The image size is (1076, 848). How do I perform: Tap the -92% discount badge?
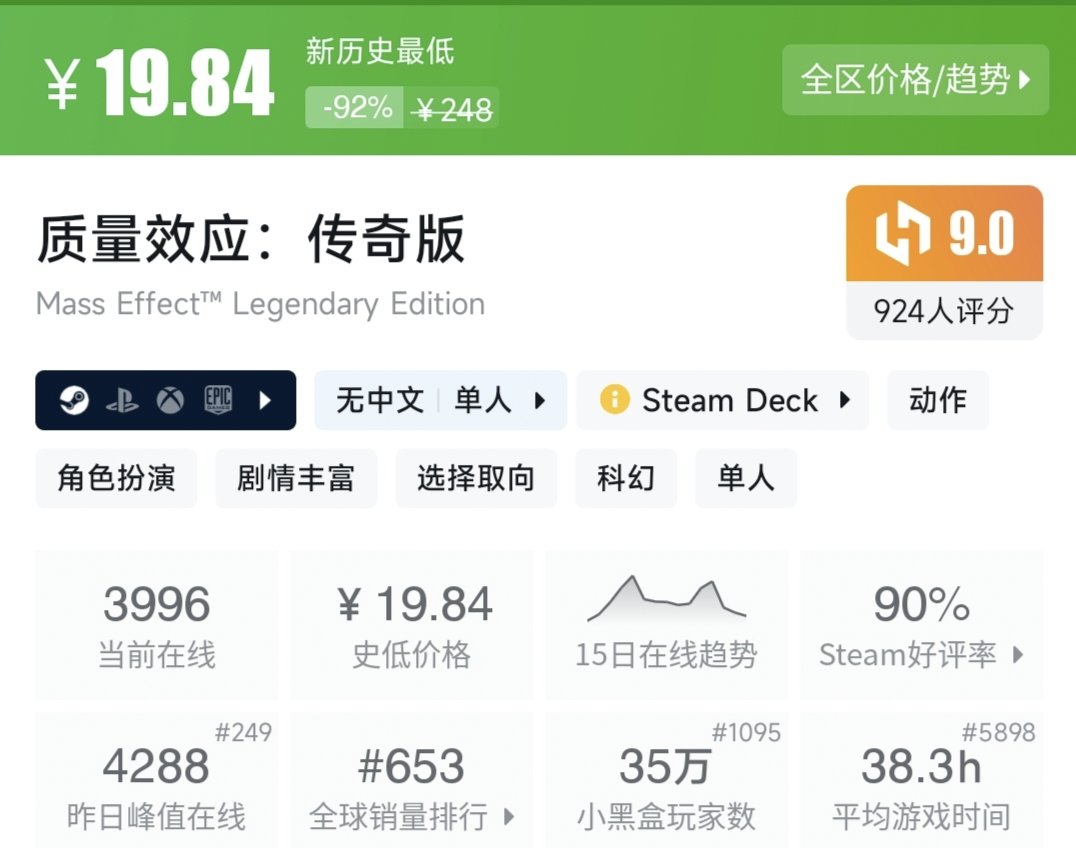point(355,107)
